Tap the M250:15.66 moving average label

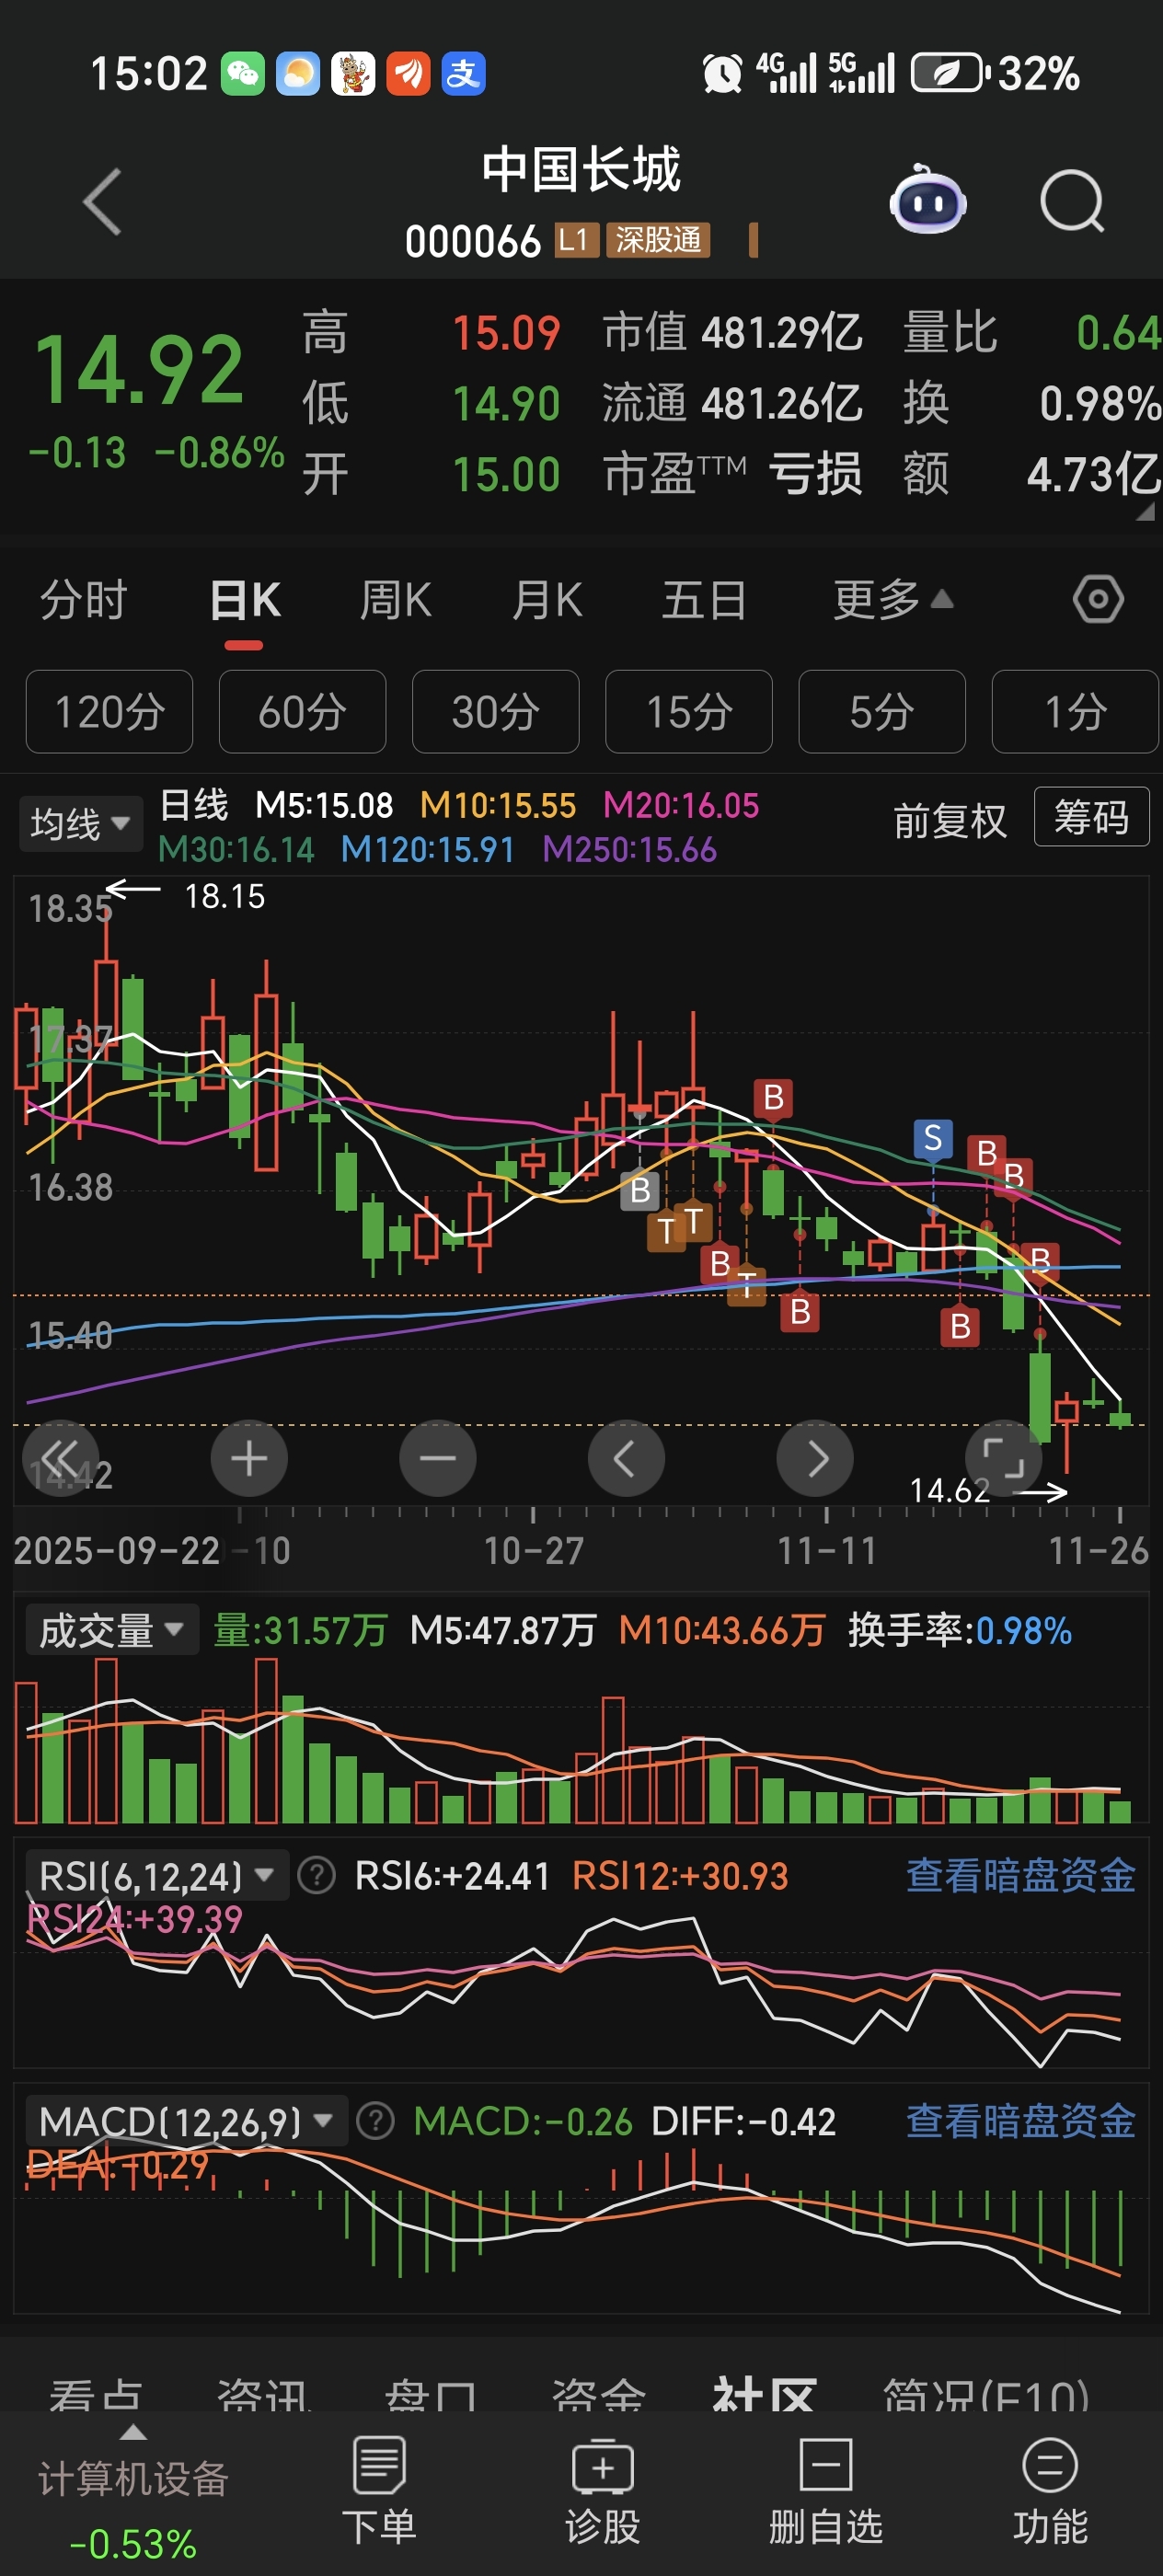point(629,850)
